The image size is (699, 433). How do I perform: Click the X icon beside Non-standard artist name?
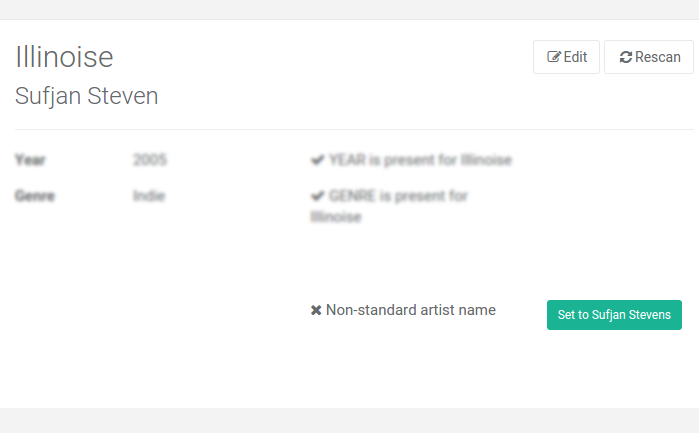tap(316, 310)
